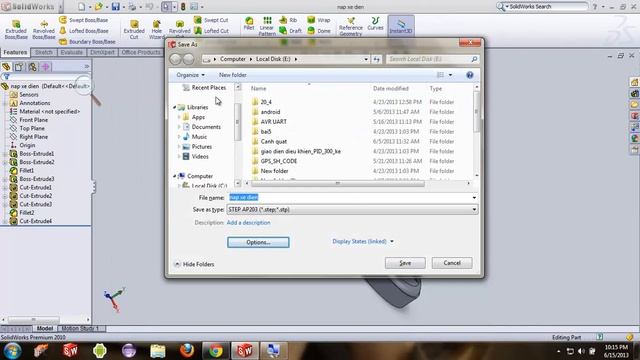Select folder GPS_SH_CODE

tap(279, 161)
